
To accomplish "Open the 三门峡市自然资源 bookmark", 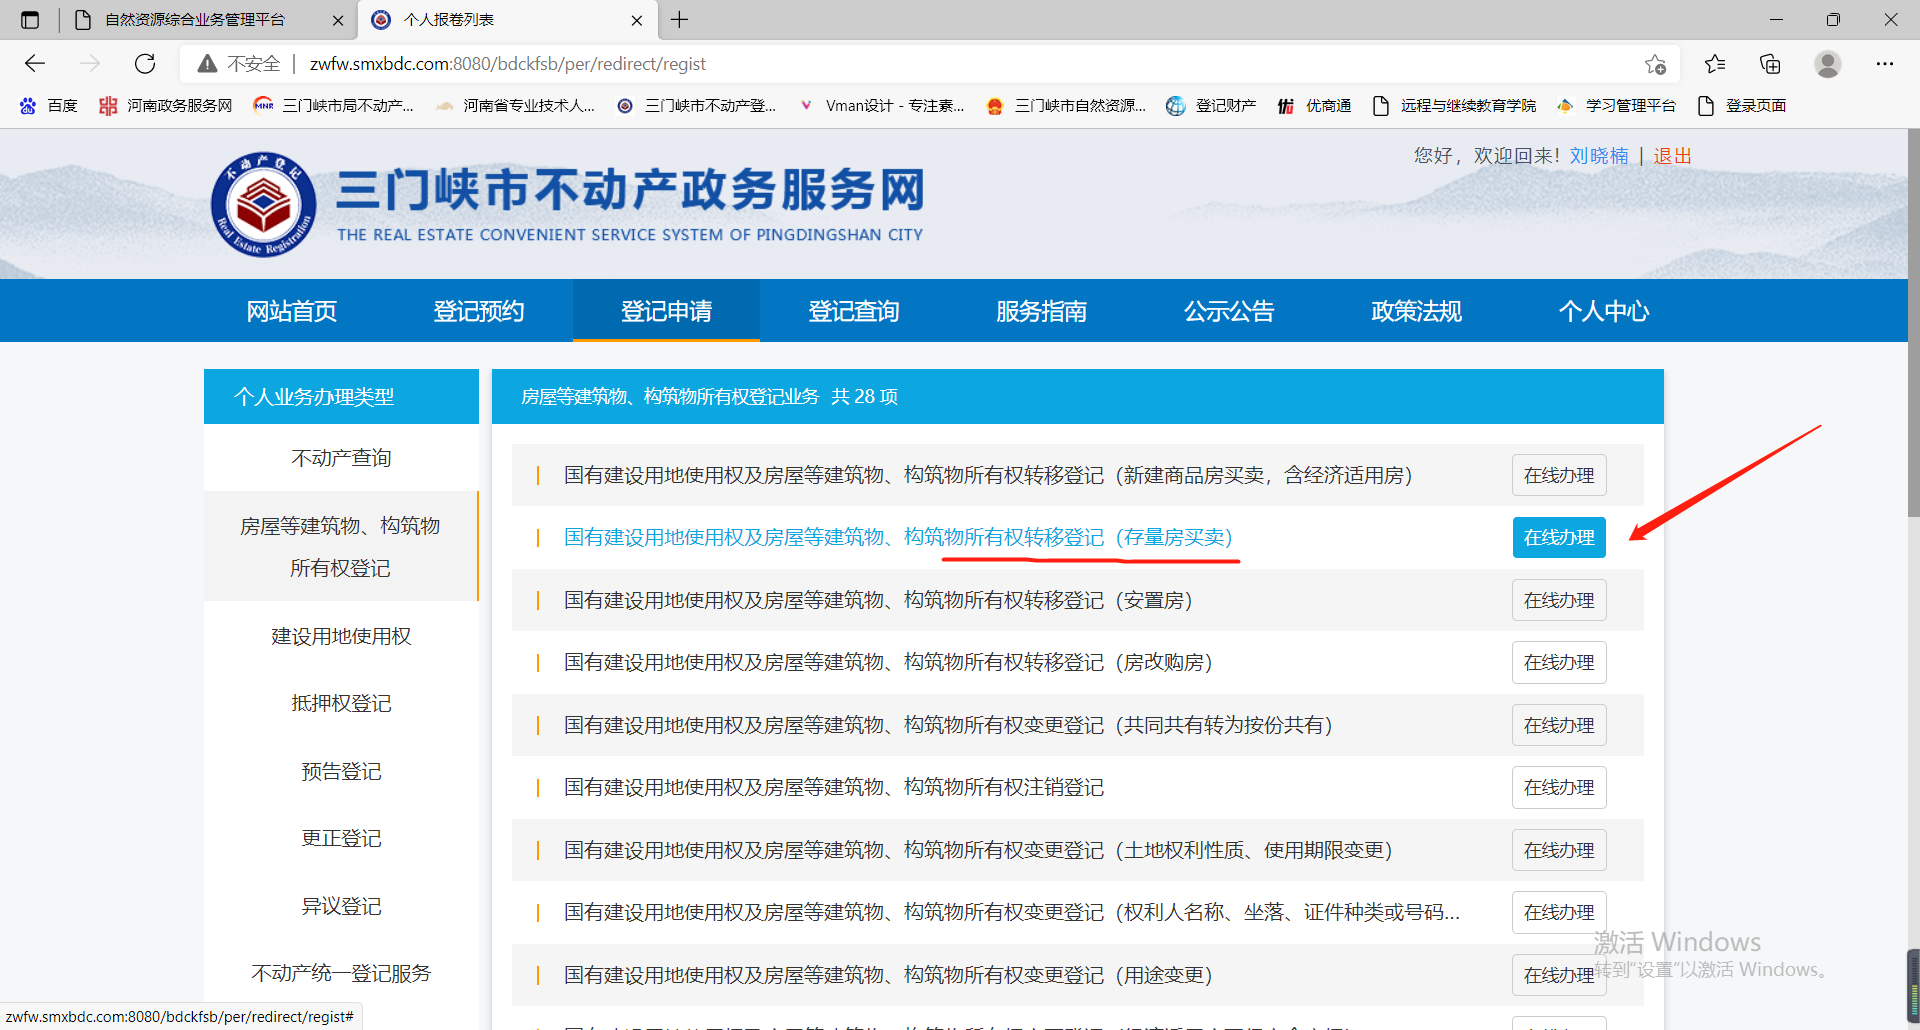I will 1066,106.
